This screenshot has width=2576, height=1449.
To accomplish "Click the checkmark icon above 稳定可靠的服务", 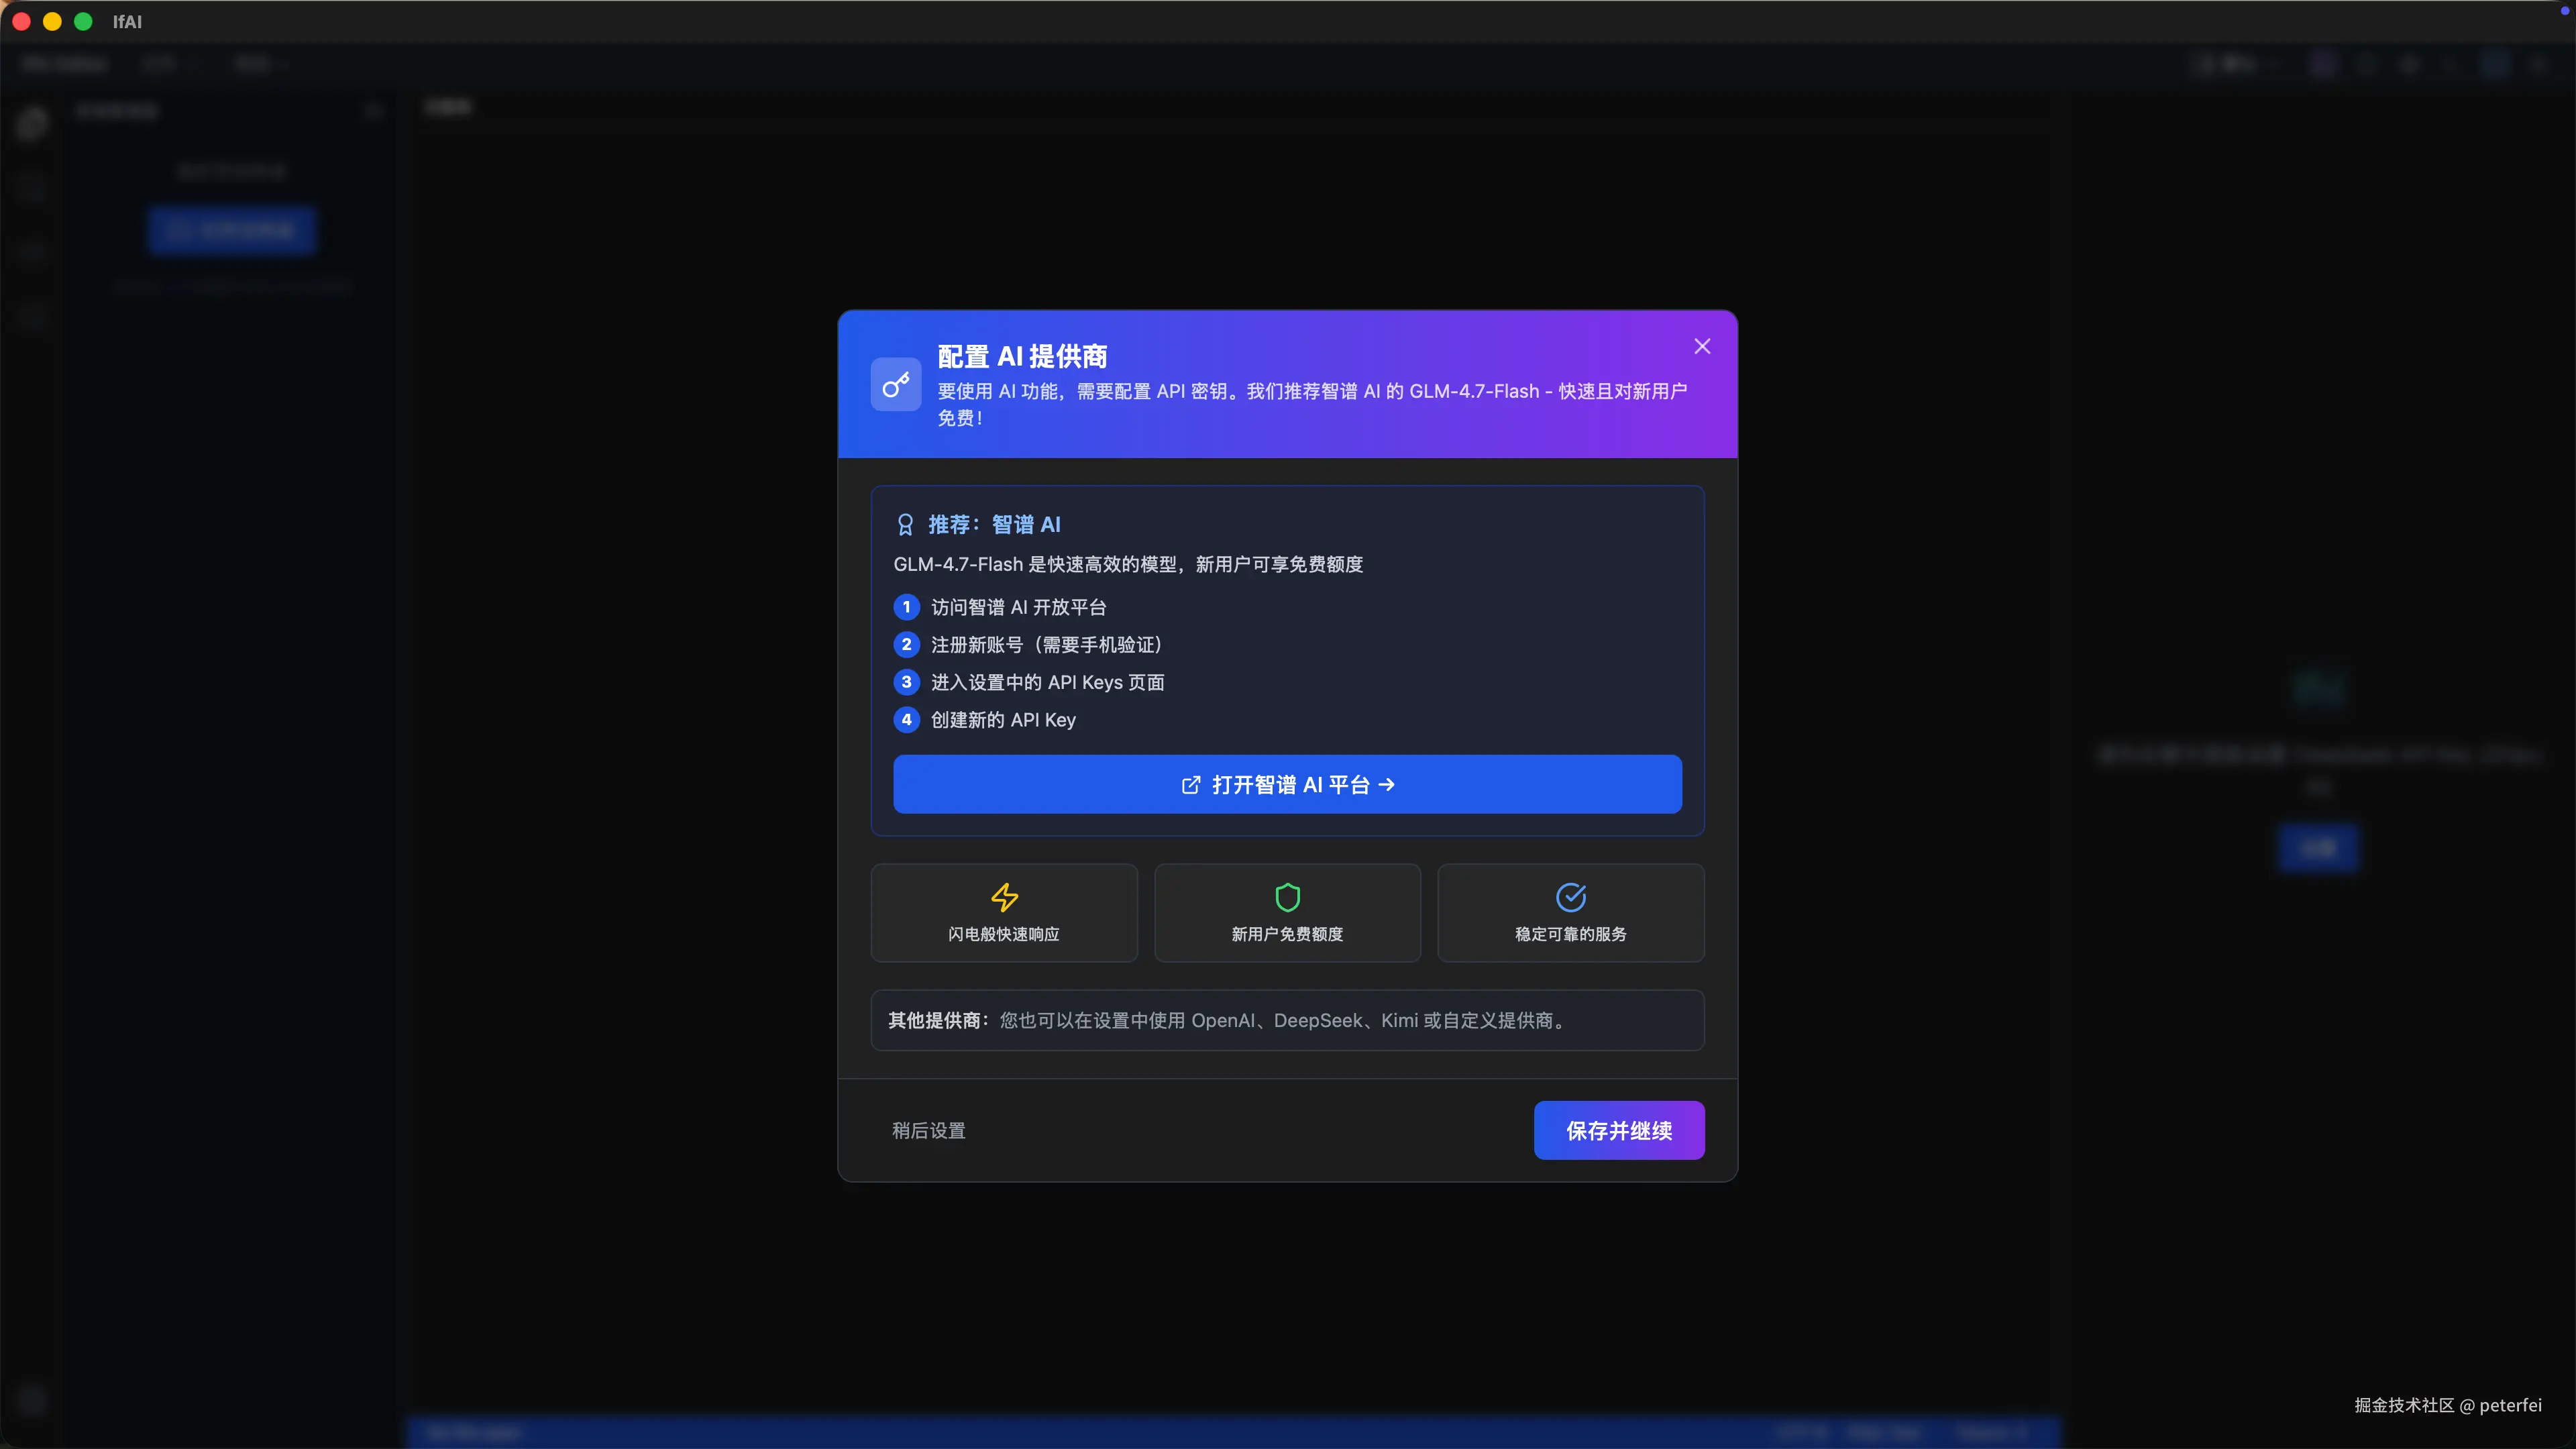I will coord(1569,896).
